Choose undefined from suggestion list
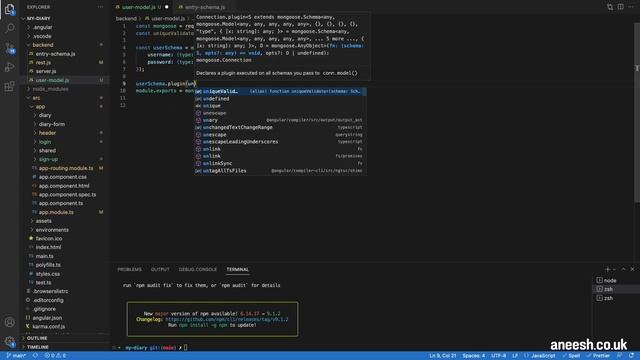Screen dimensions: 640x360 coord(280,99)
